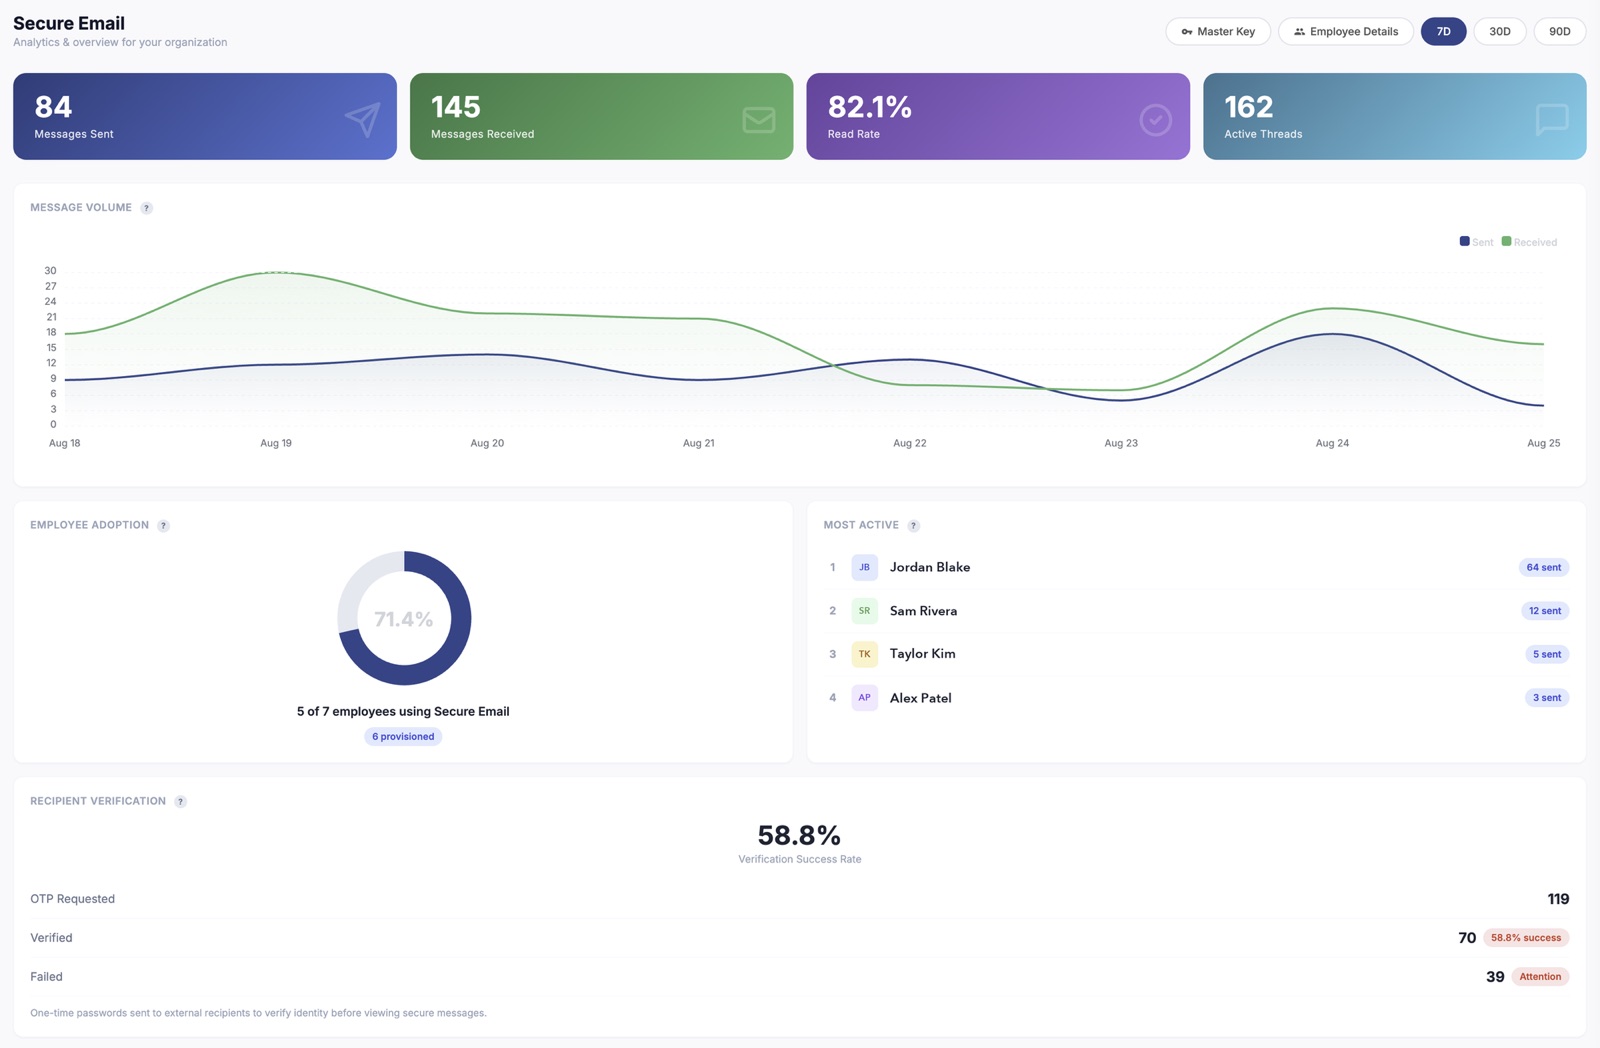Toggle the Sent series in chart legend
1600x1048 pixels.
(x=1476, y=242)
